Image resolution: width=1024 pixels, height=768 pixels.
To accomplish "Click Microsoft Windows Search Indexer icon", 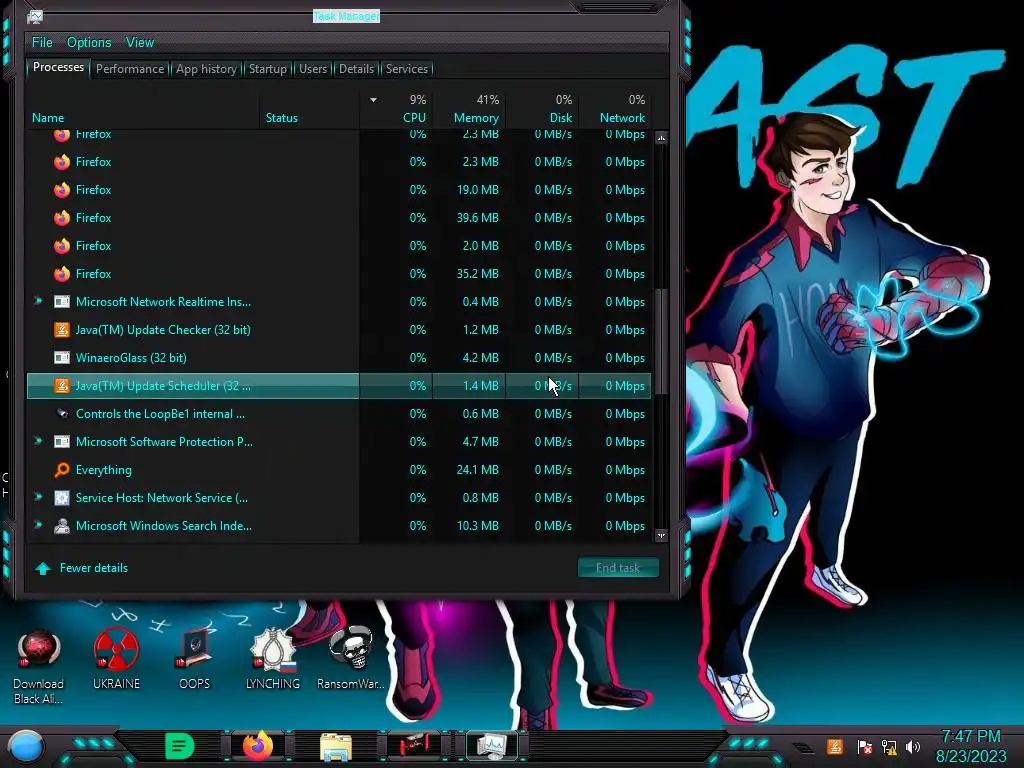I will (x=61, y=526).
